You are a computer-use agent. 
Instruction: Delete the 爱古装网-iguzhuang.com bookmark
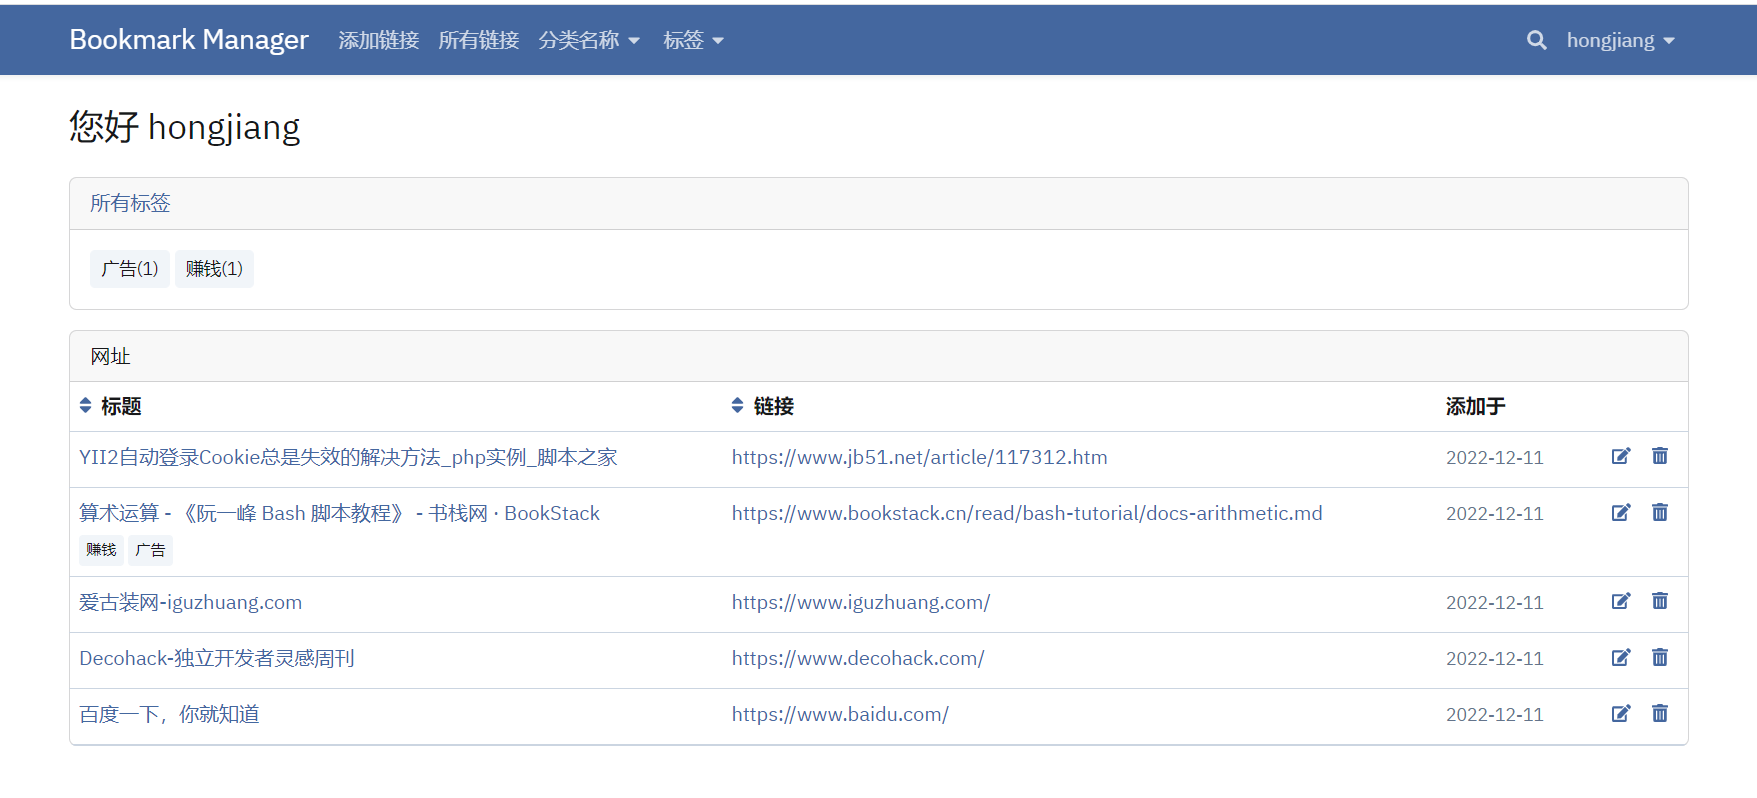(1660, 601)
